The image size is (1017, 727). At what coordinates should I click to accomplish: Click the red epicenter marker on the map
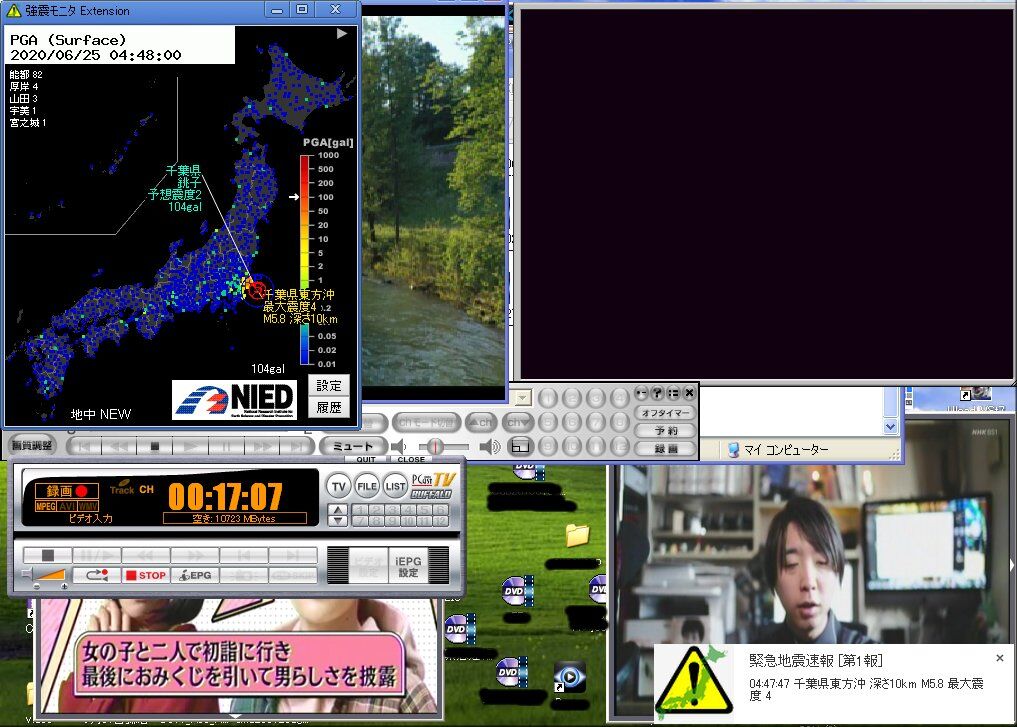(257, 289)
